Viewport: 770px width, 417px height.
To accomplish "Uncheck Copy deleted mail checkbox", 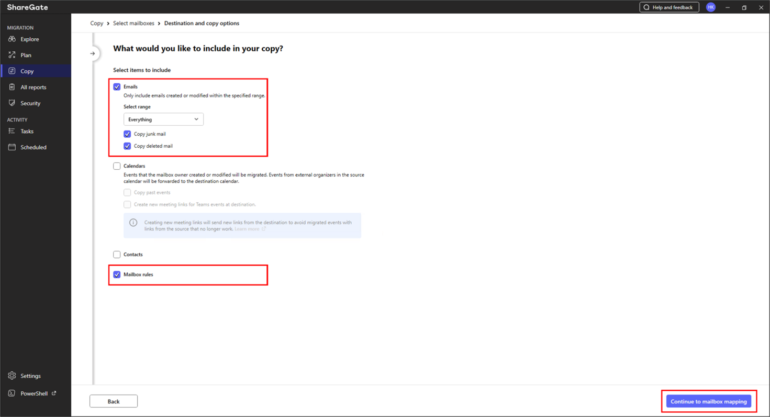I will pos(127,146).
